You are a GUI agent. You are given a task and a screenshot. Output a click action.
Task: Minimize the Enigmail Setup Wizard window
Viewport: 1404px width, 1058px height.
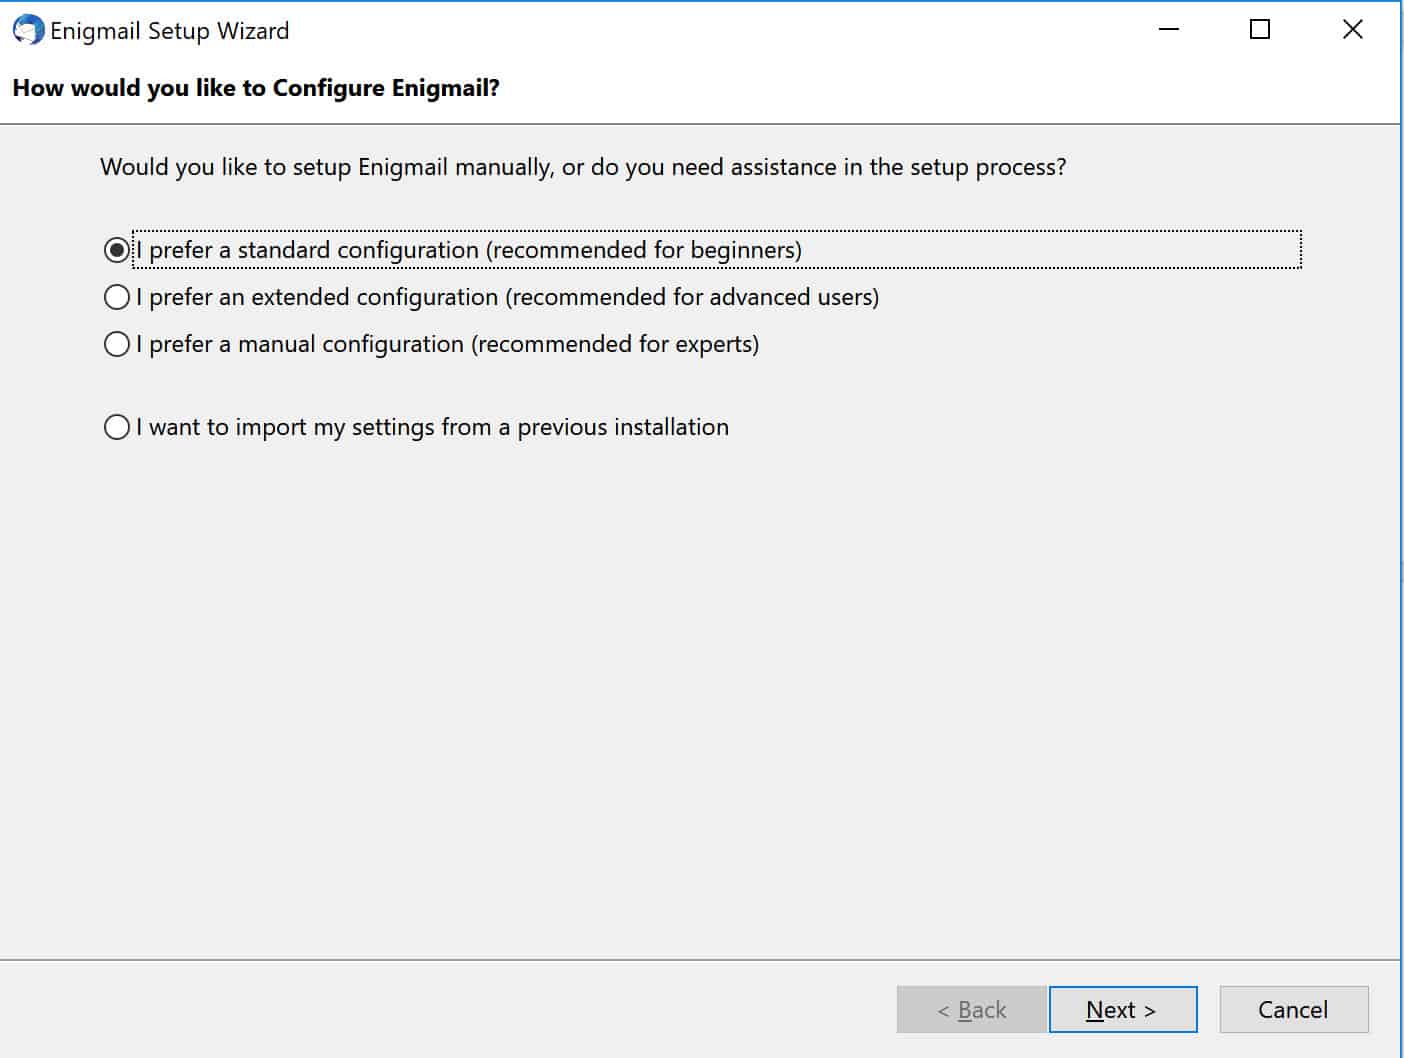click(x=1168, y=30)
